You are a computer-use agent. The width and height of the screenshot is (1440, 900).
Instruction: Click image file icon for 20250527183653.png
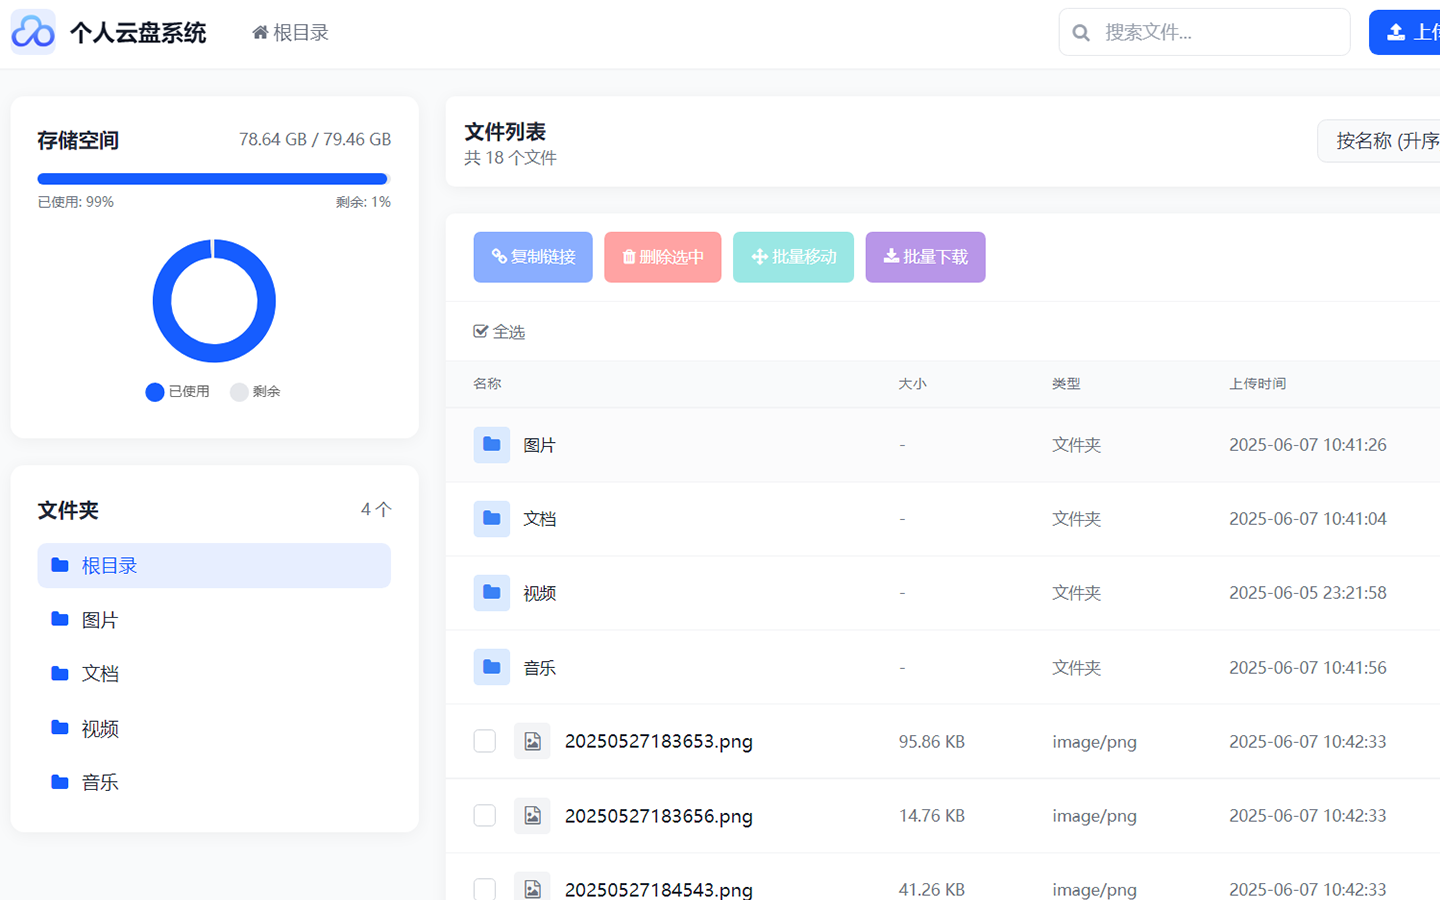tap(532, 741)
